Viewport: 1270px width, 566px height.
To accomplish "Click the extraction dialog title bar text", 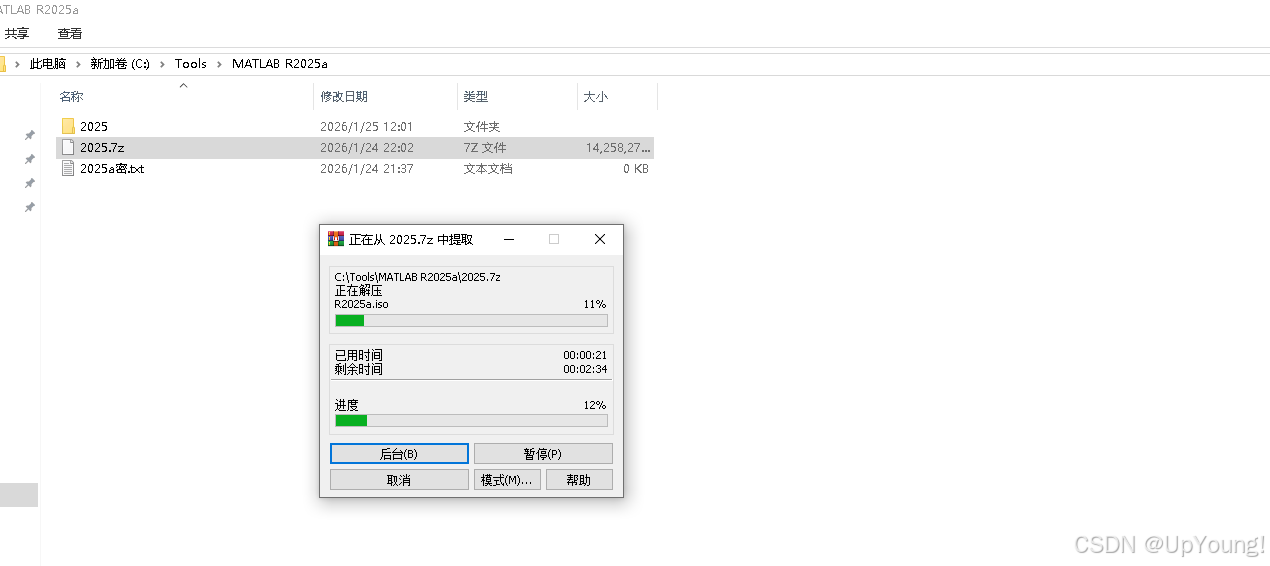I will click(411, 240).
